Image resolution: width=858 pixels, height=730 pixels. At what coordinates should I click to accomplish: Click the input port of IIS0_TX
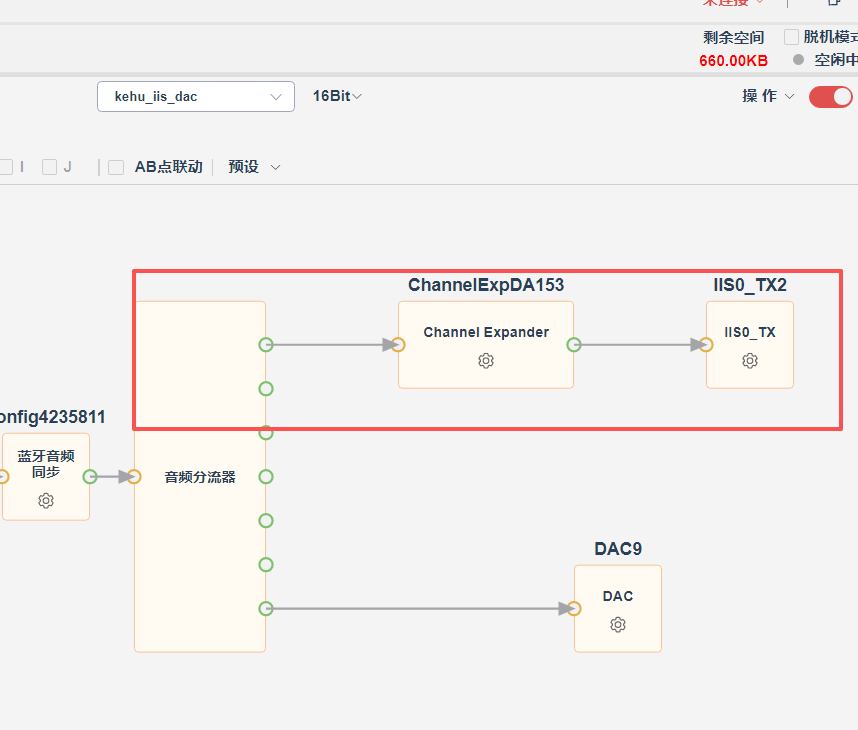(x=706, y=345)
